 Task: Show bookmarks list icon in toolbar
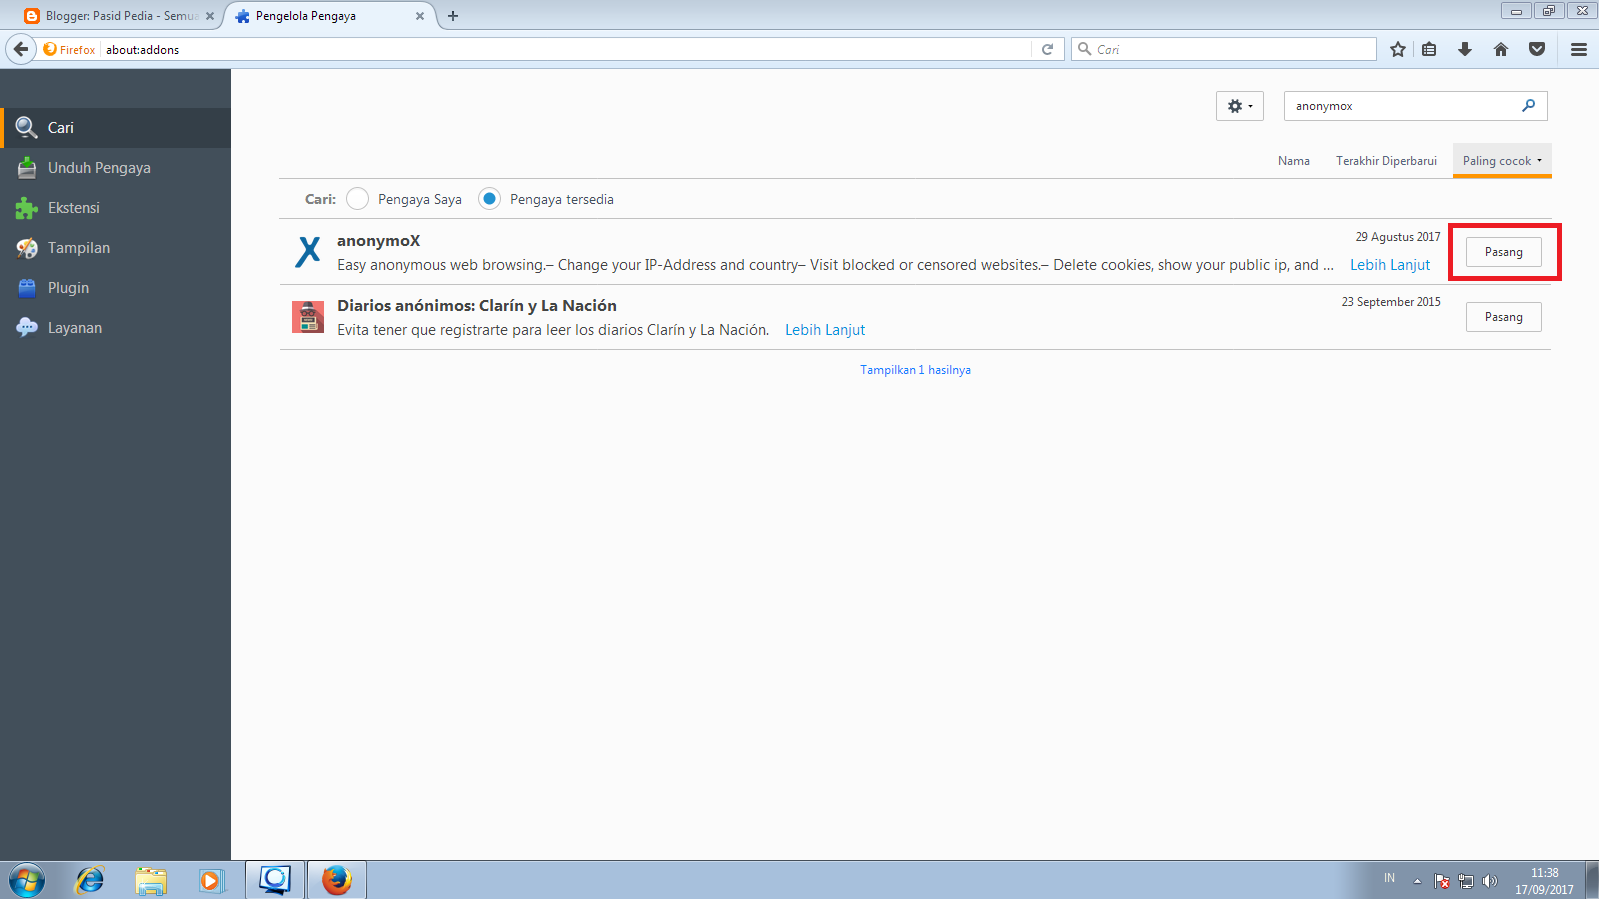1429,49
